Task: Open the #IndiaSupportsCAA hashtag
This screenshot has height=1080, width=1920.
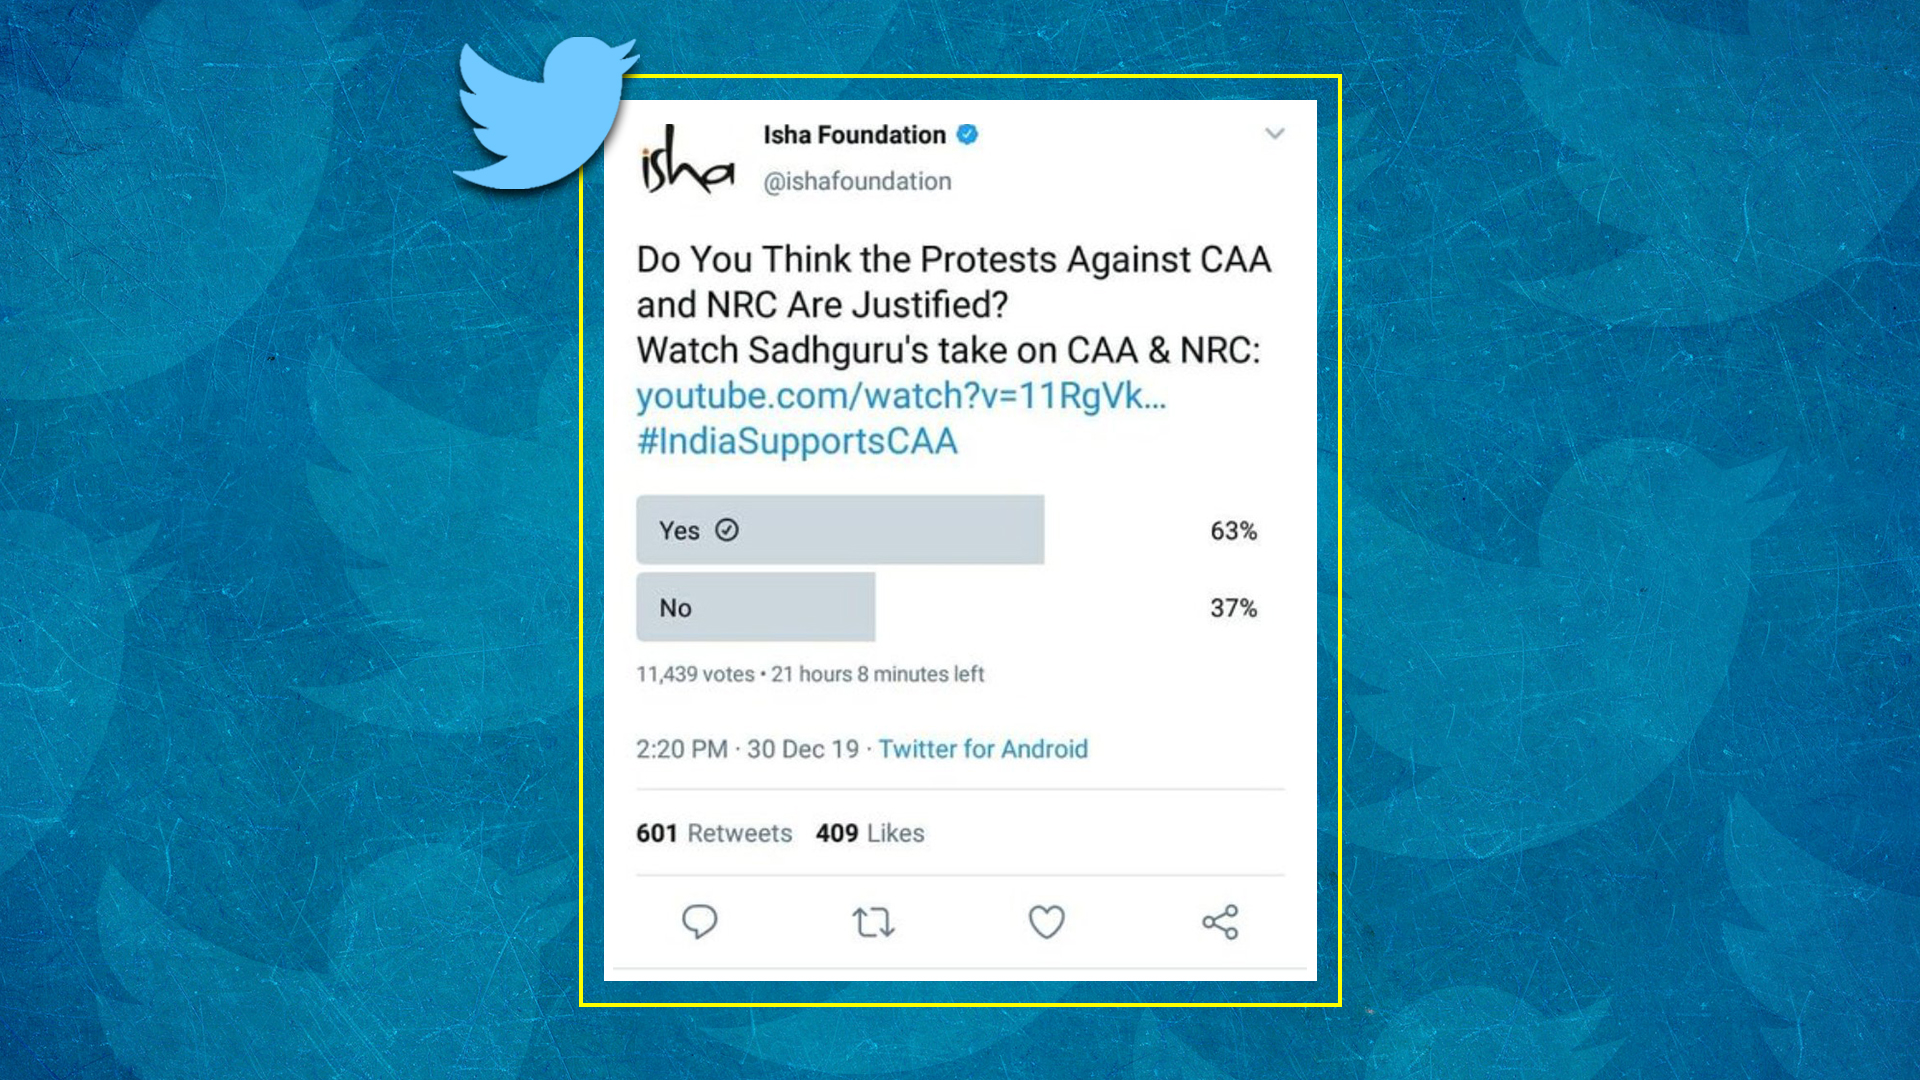Action: coord(797,441)
